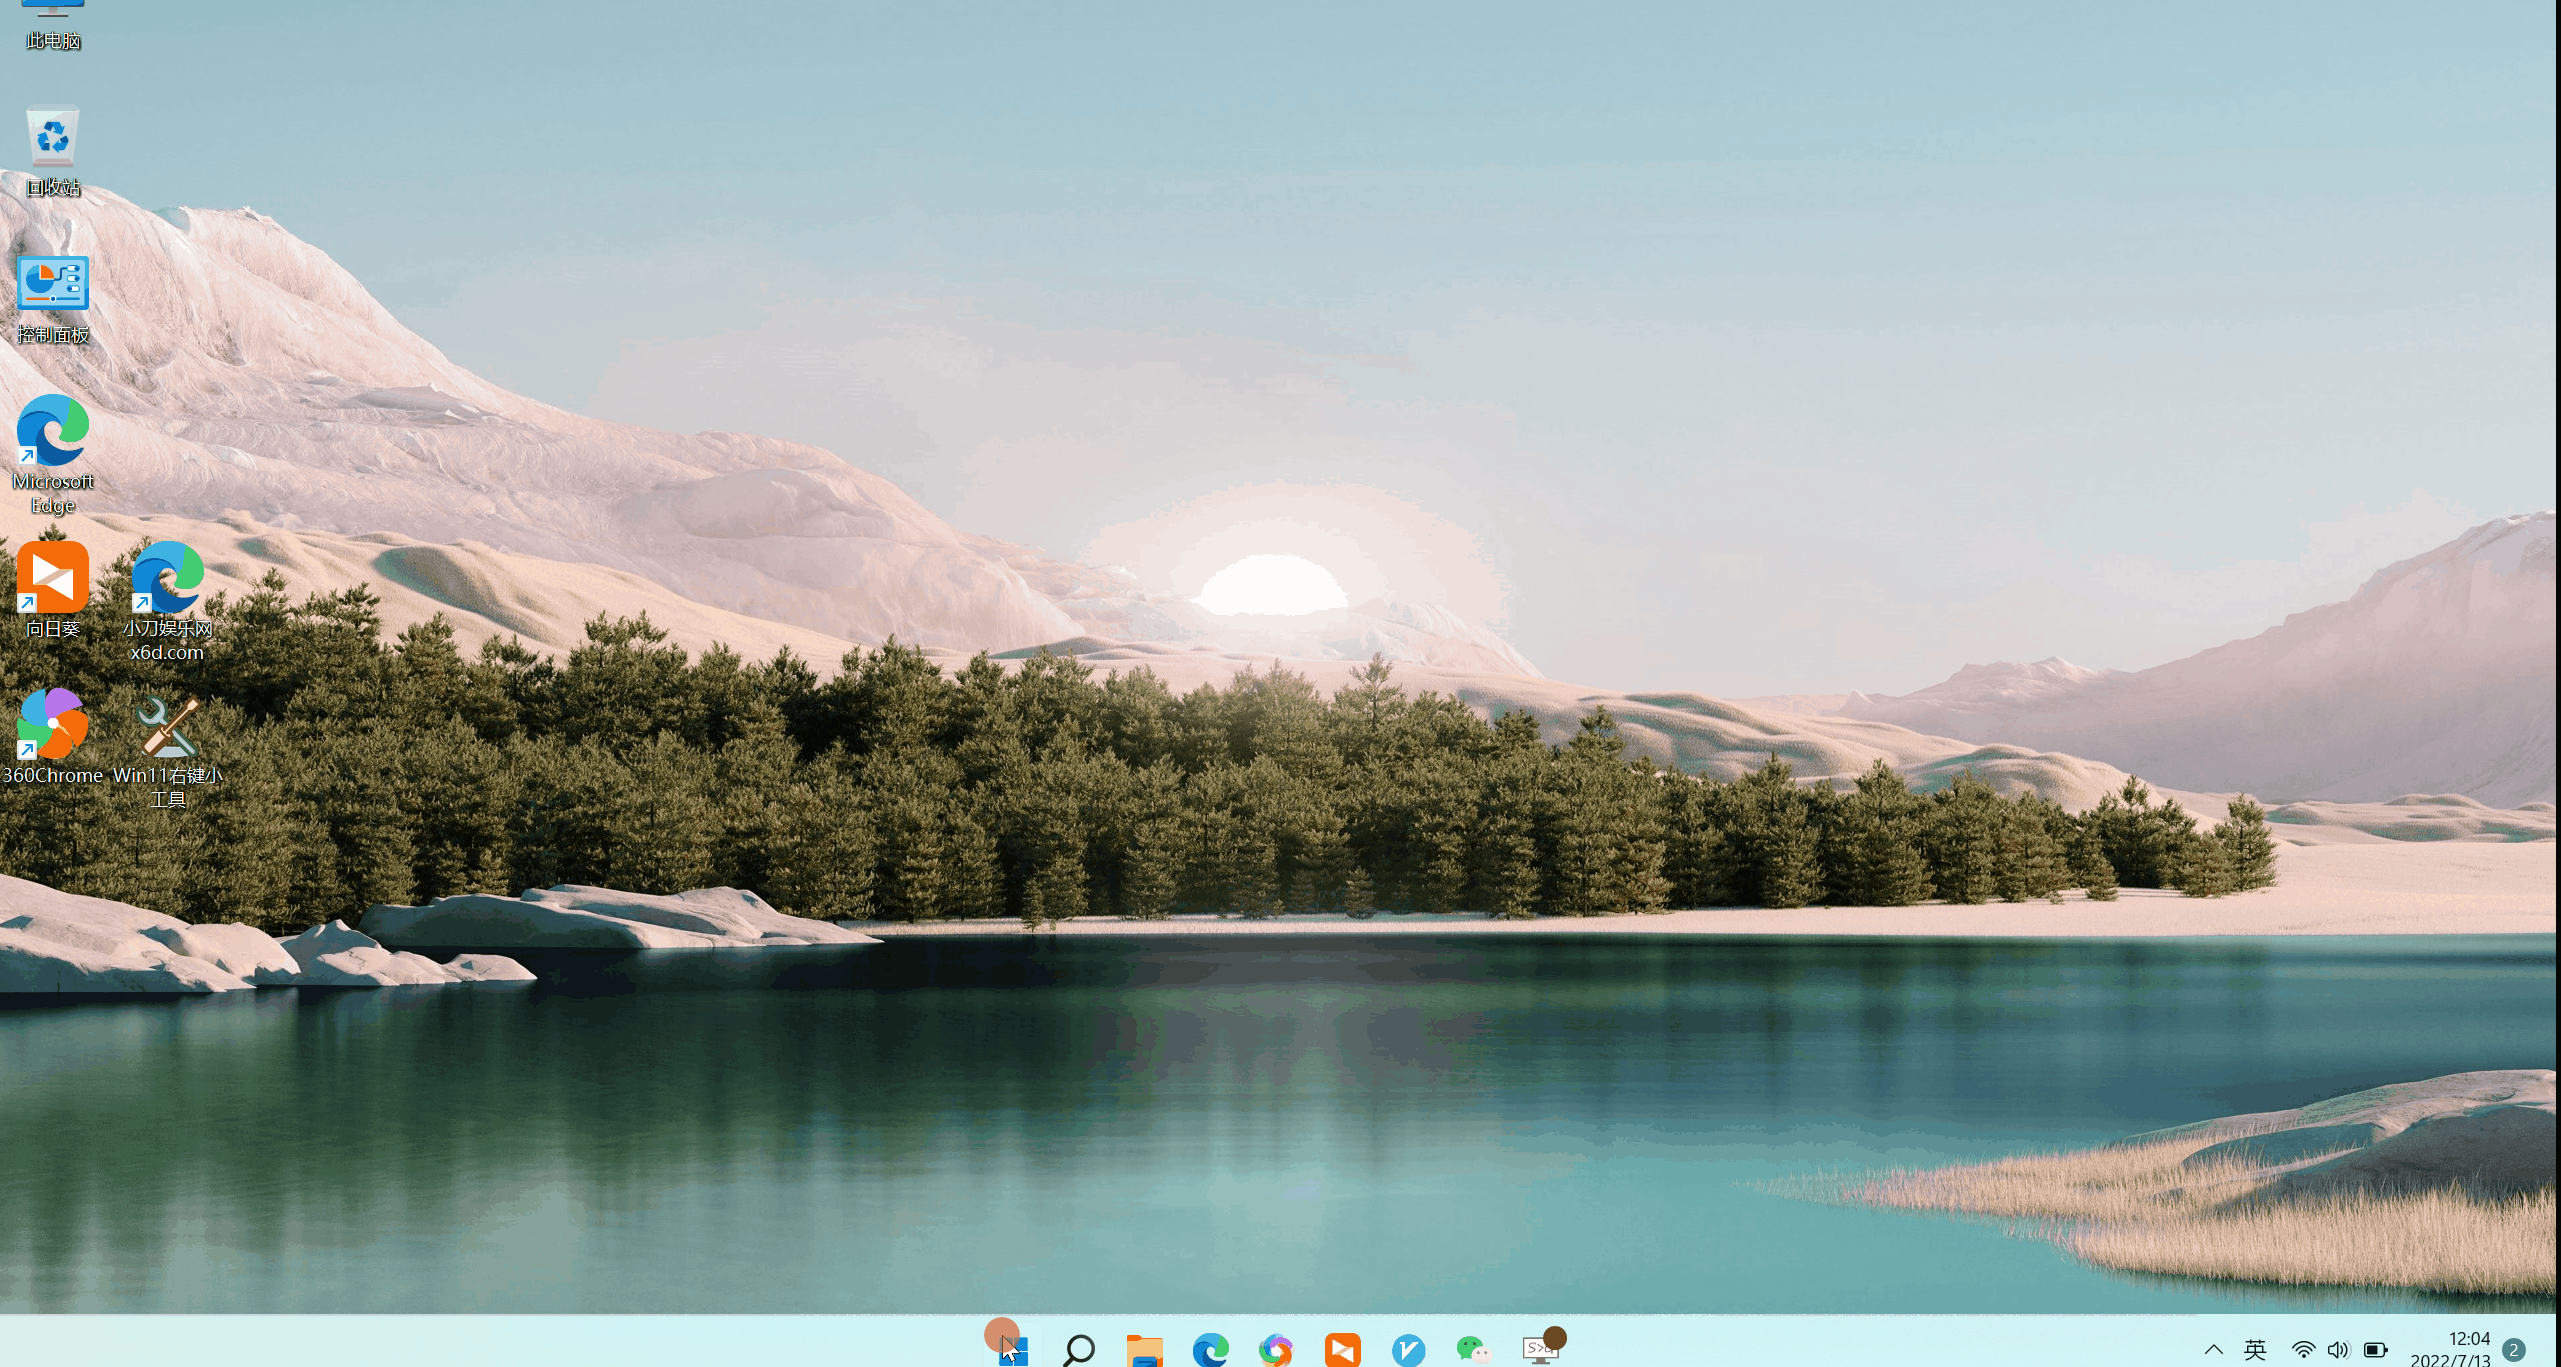Expand hidden system tray icons chevron
Screen dimensions: 2561x1367
pos(2214,1350)
